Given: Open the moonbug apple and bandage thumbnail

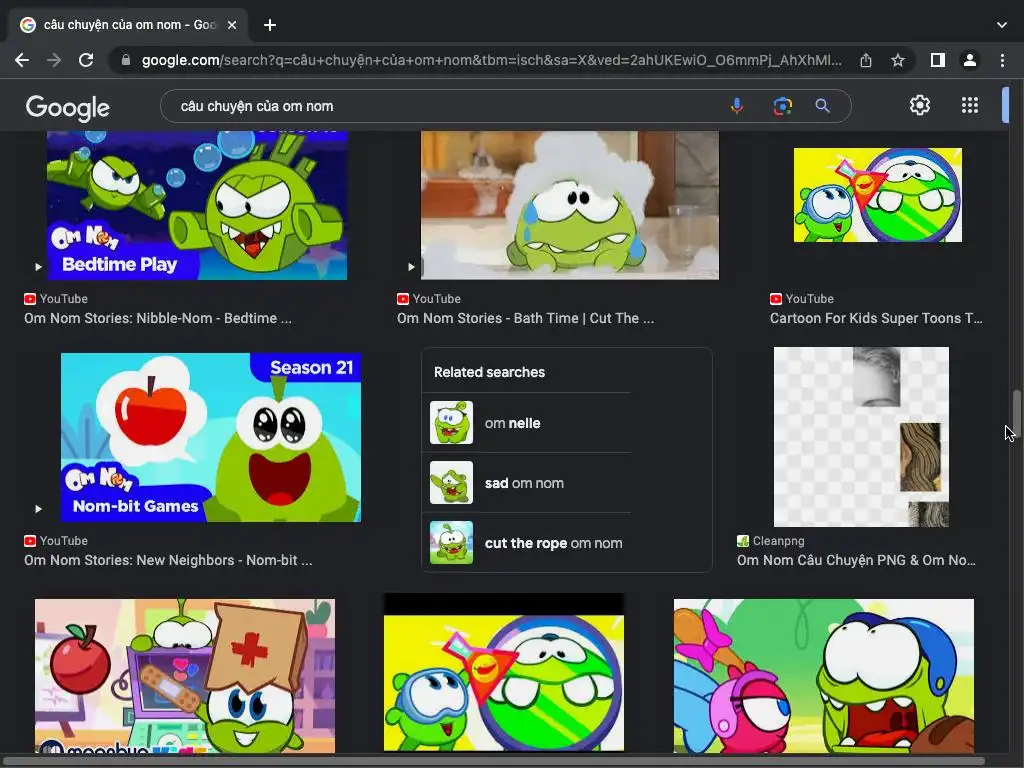Looking at the screenshot, I should (x=185, y=675).
